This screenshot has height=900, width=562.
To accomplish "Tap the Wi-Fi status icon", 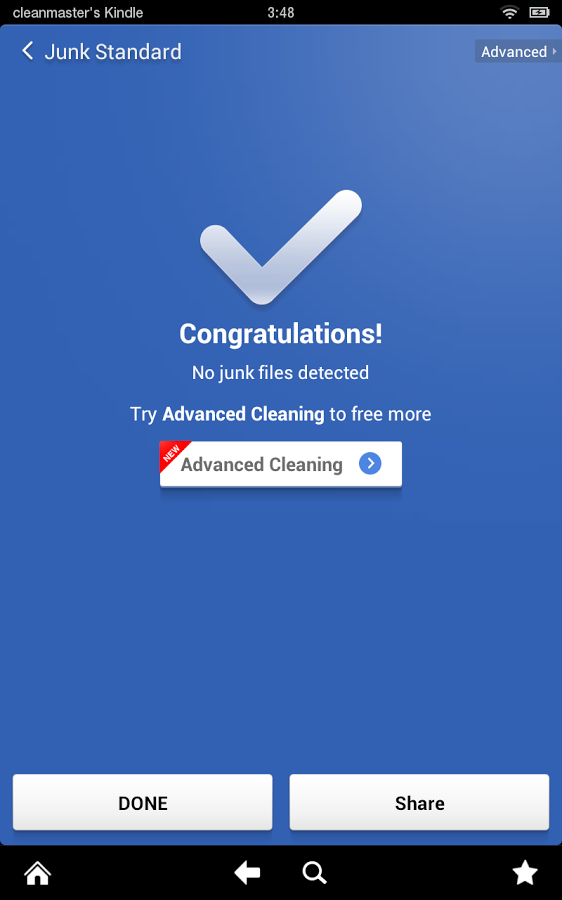I will 509,12.
